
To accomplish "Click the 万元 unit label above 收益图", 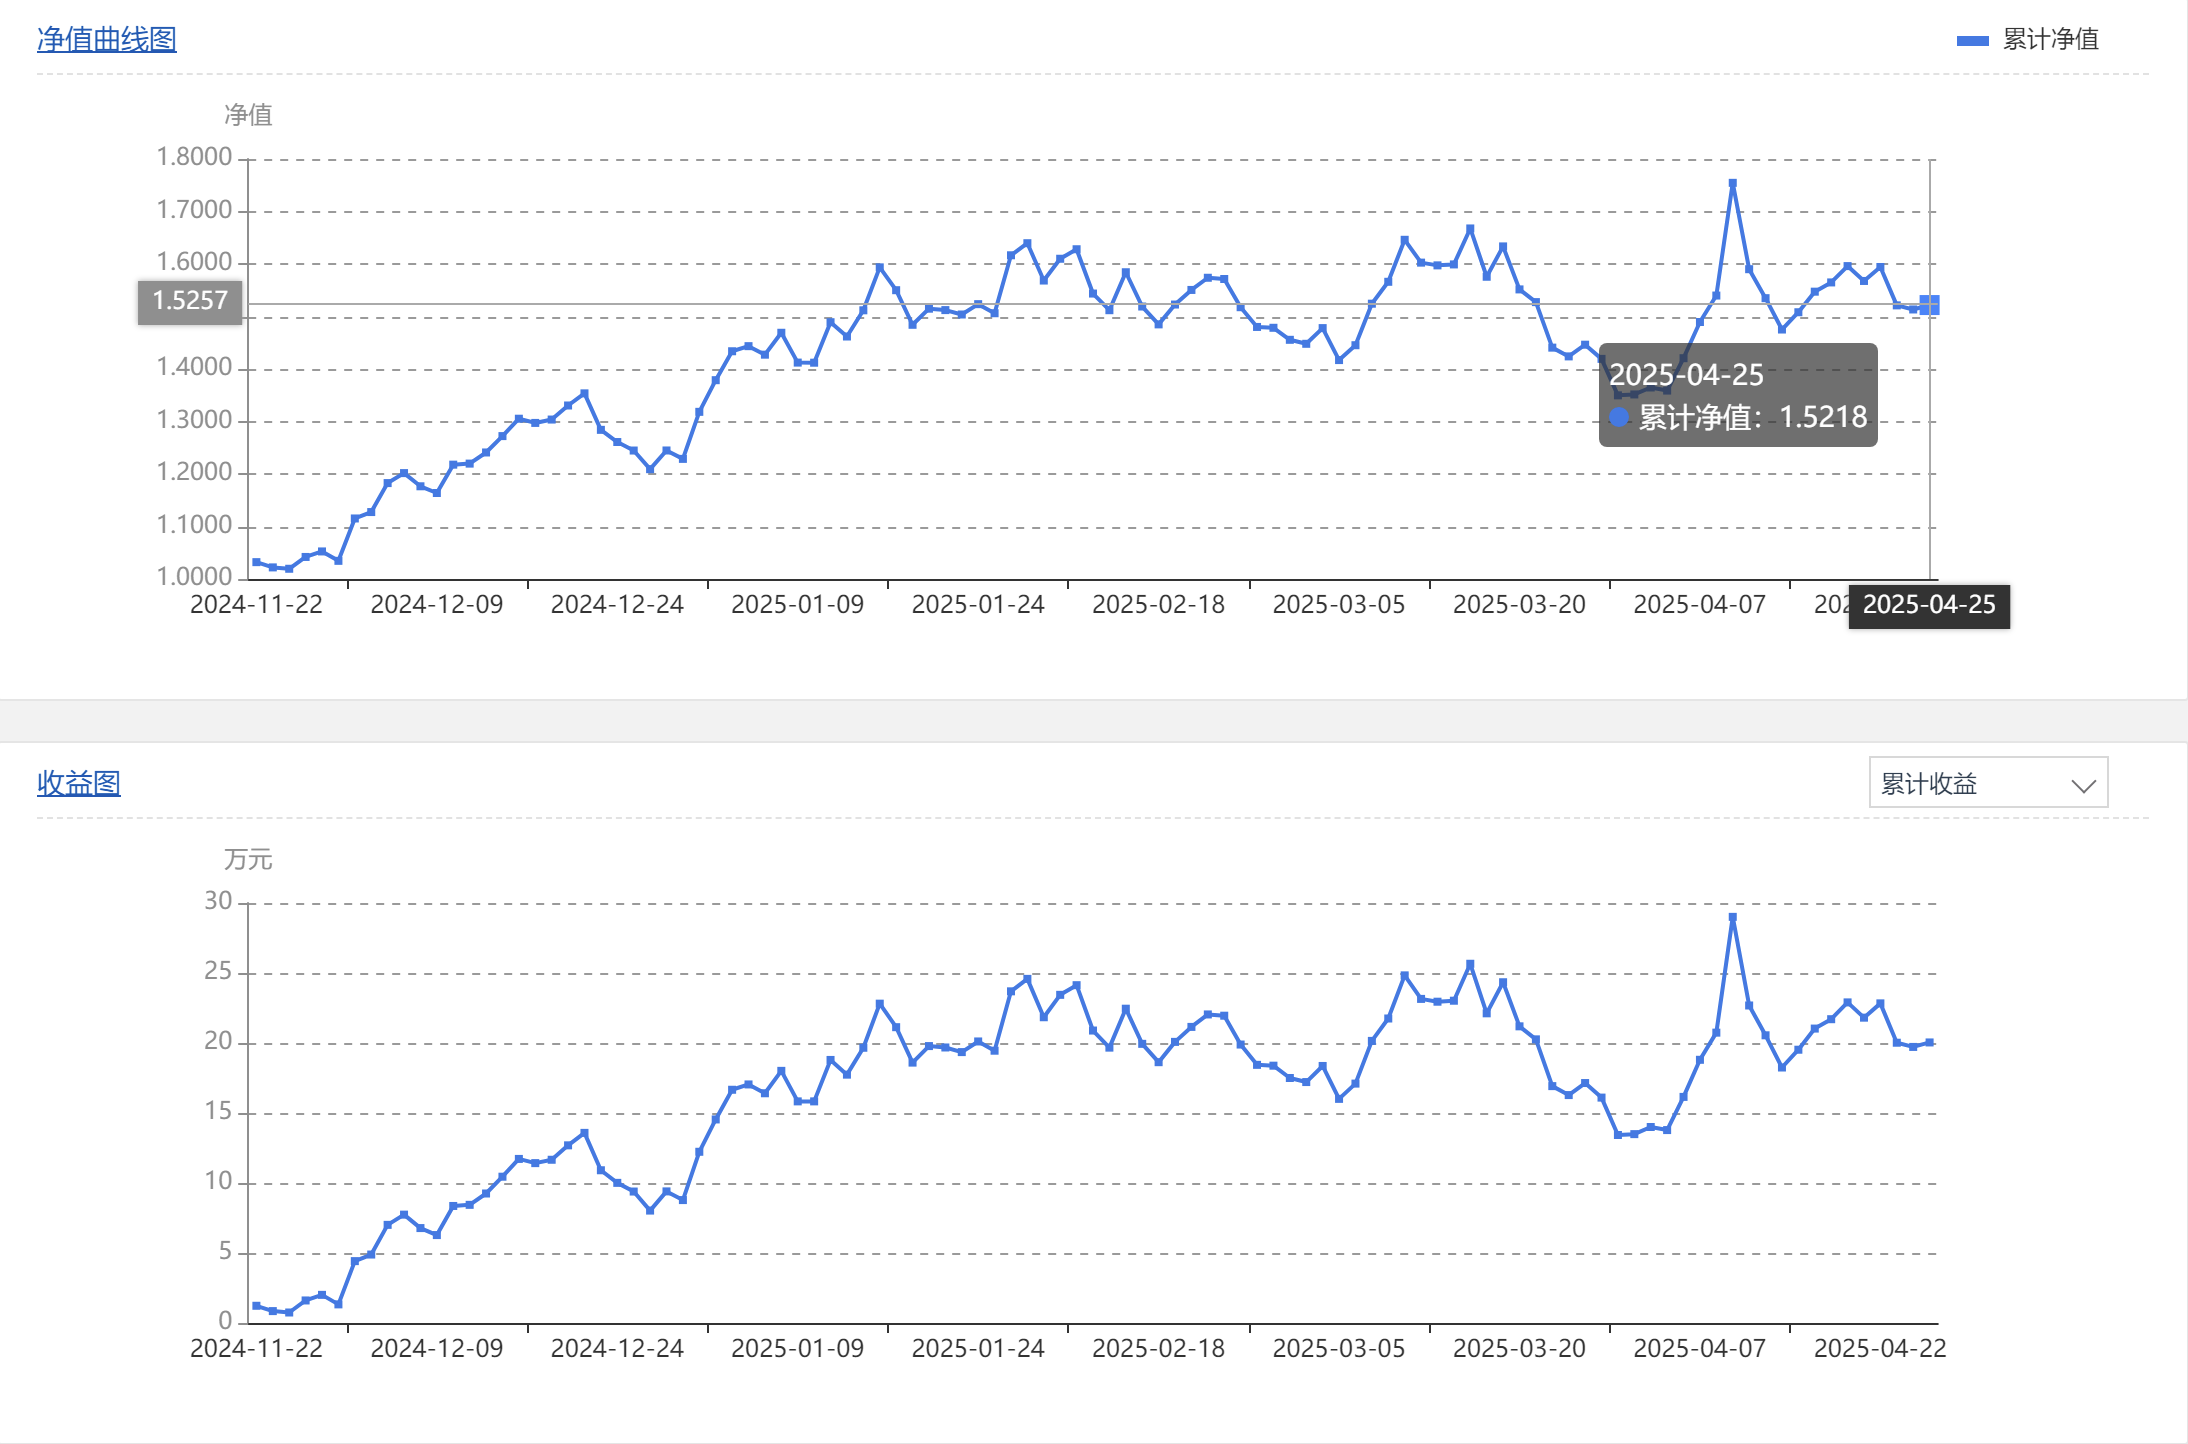I will tap(248, 859).
